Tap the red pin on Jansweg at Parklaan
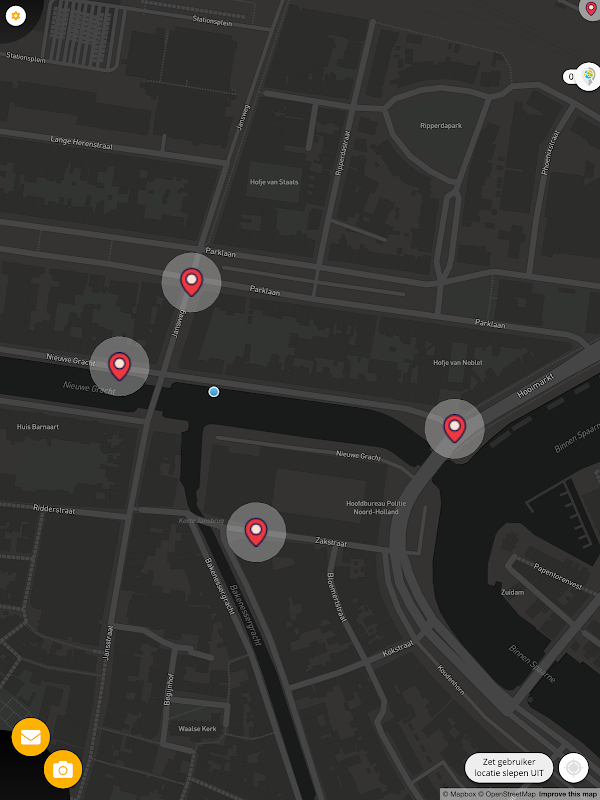The width and height of the screenshot is (600, 800). coord(191,282)
